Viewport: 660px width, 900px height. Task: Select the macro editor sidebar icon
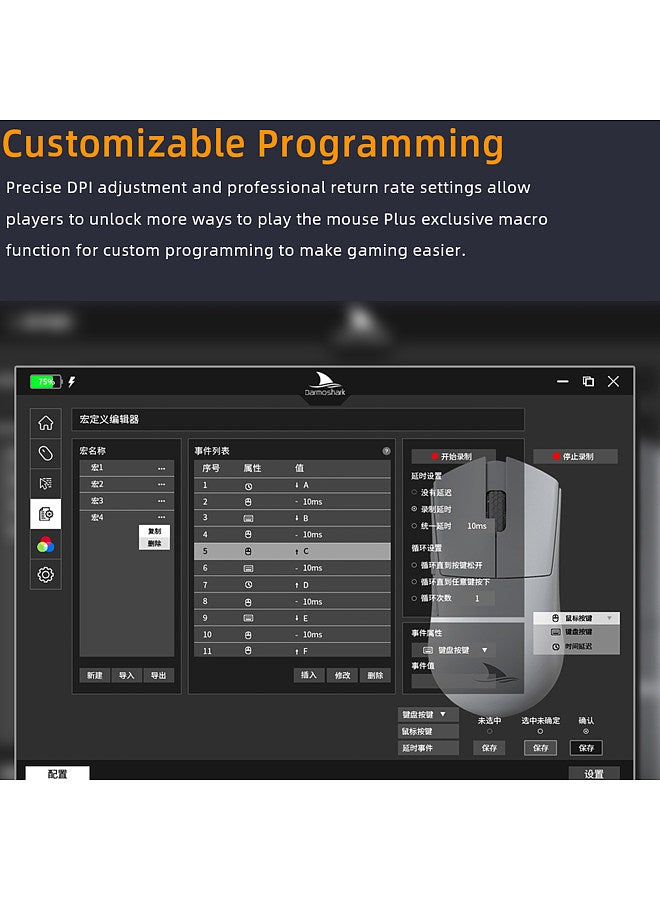point(46,514)
